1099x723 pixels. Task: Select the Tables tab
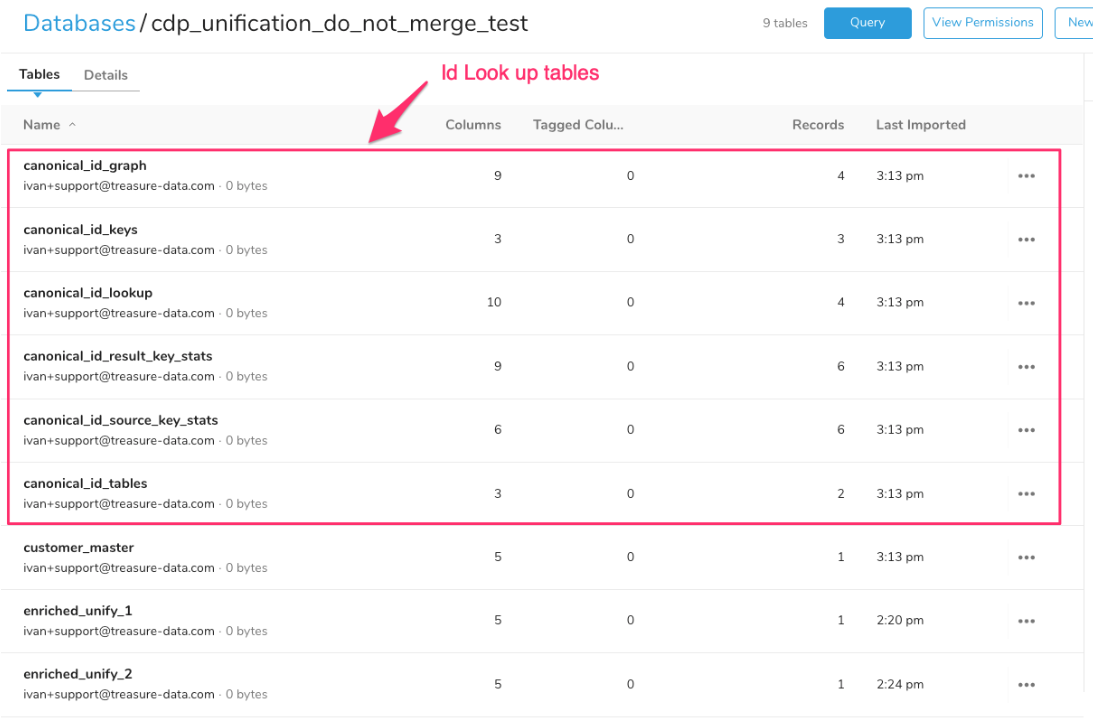coord(39,75)
